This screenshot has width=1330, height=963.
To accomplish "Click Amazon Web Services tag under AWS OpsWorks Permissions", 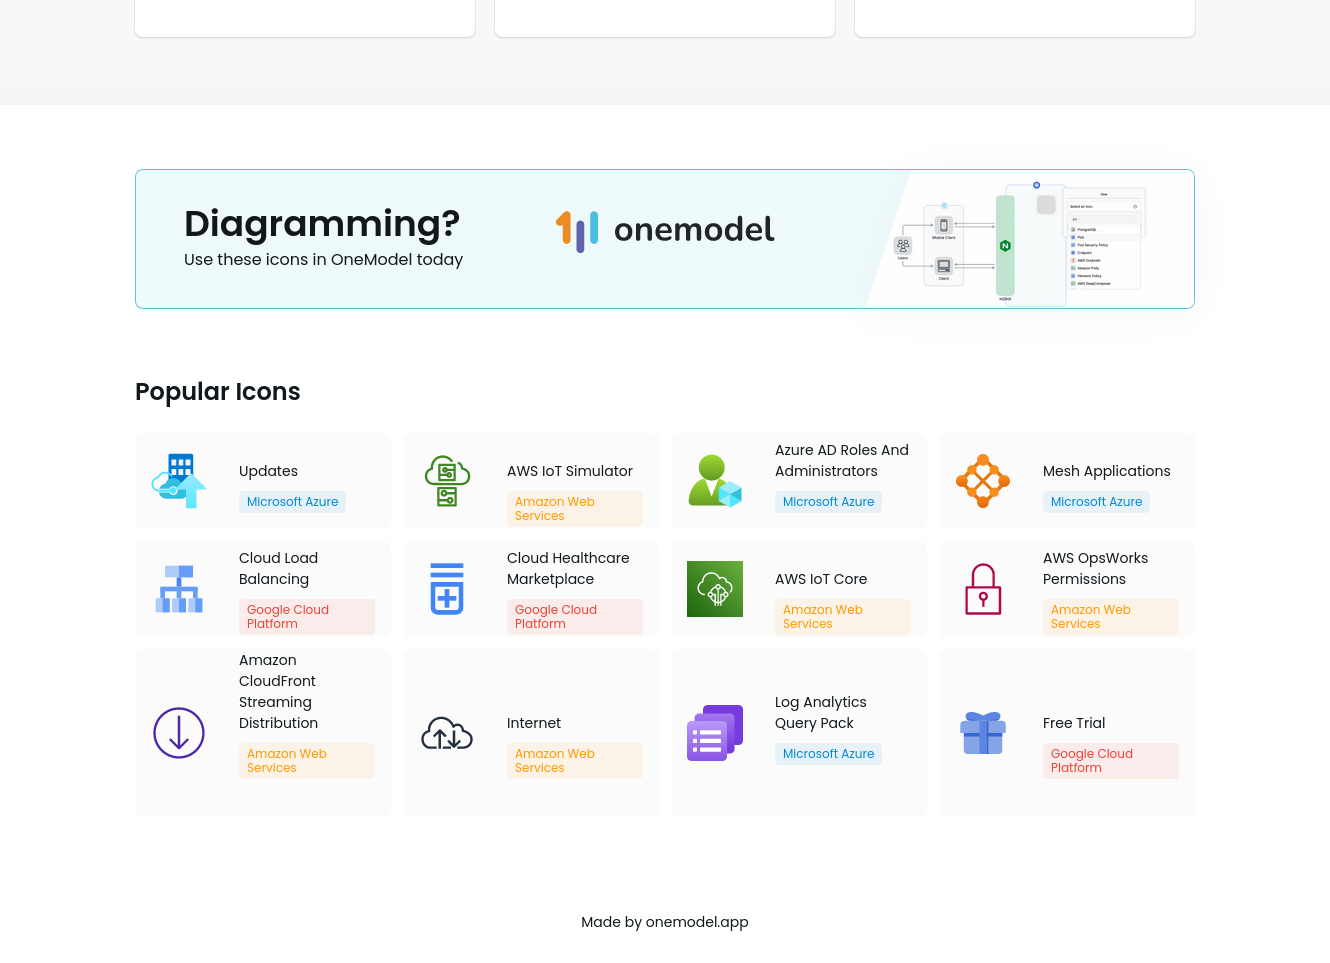I will tap(1111, 617).
